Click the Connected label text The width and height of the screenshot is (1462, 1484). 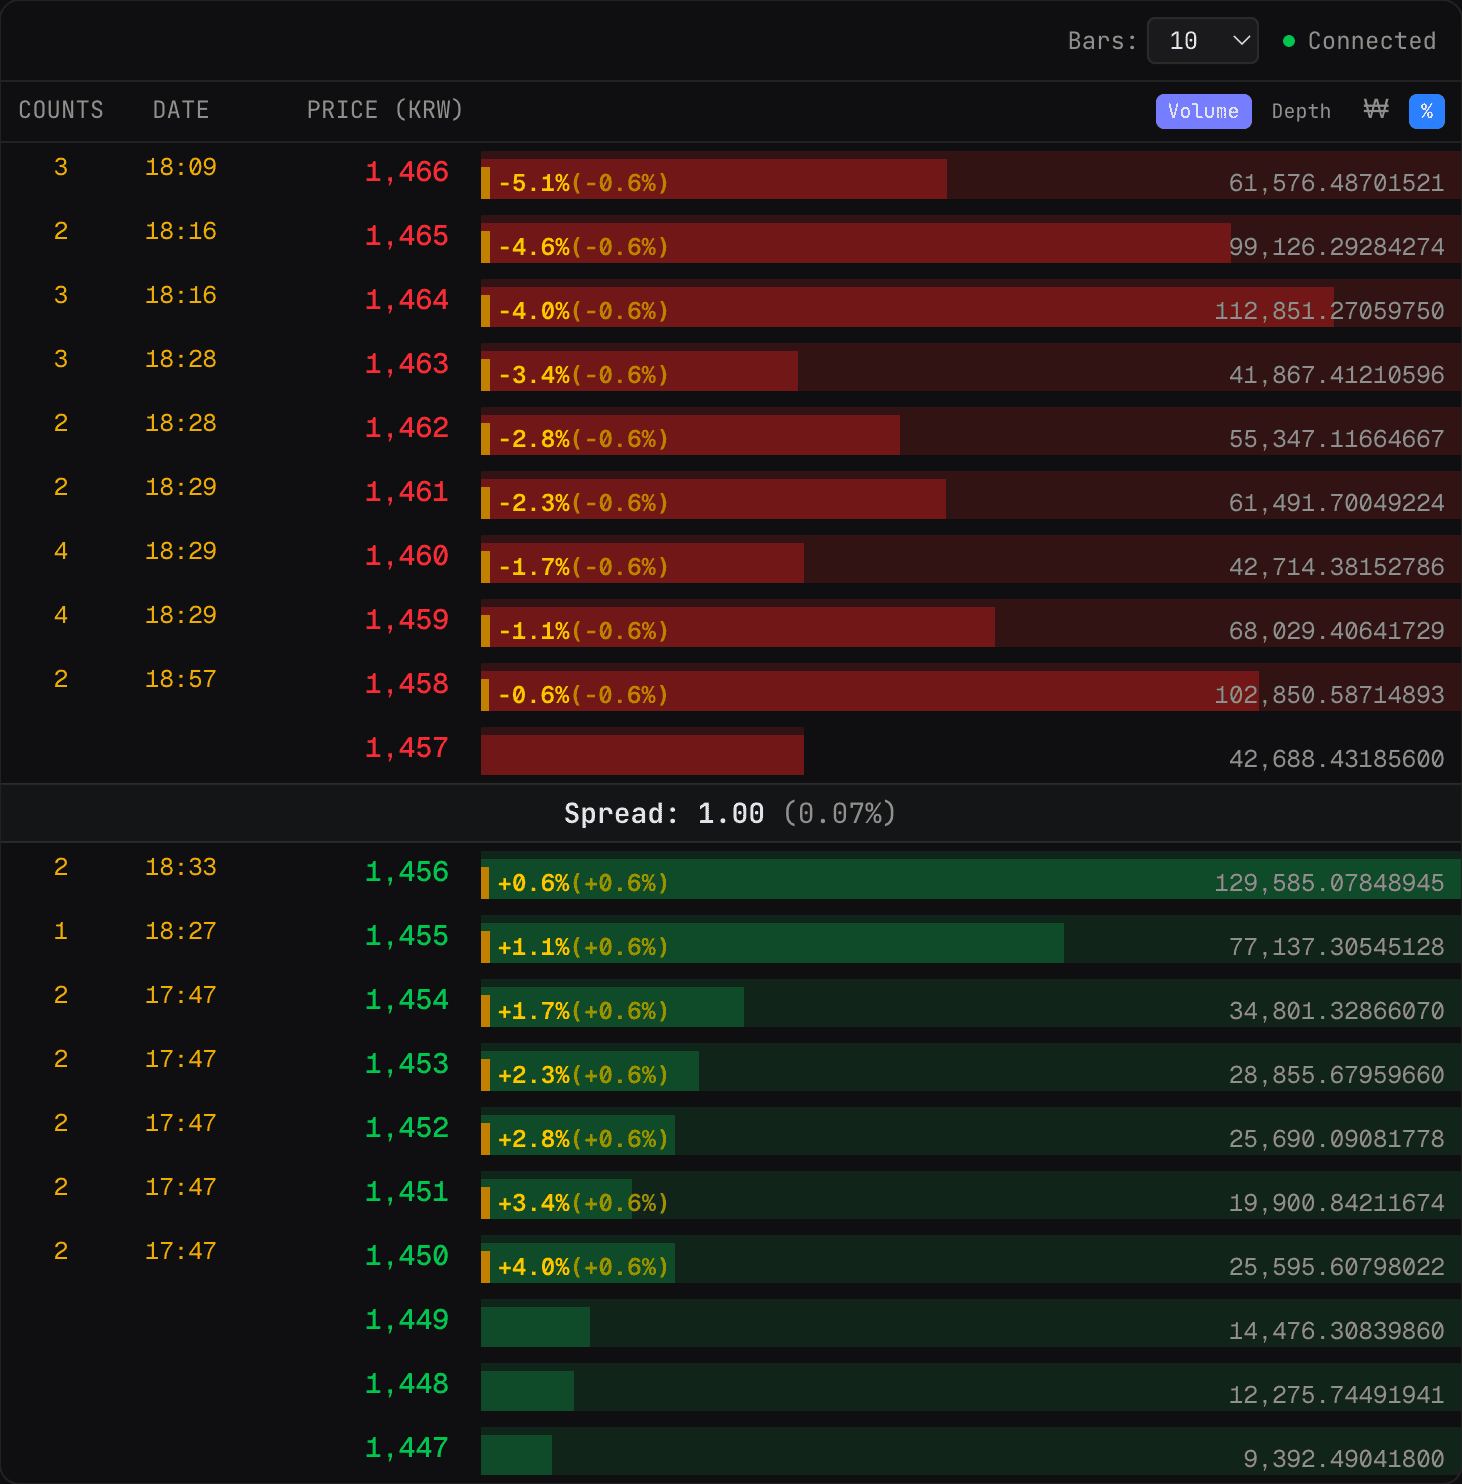click(1371, 41)
